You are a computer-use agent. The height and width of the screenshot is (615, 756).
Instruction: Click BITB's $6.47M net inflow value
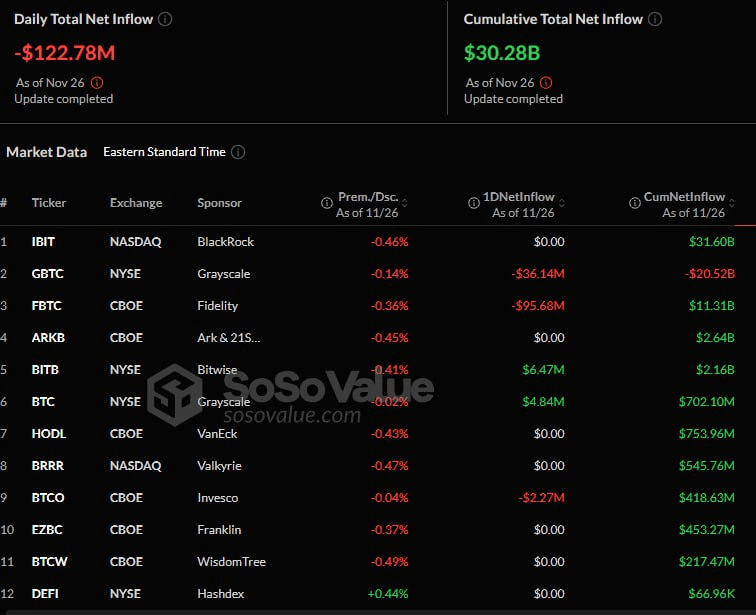(x=543, y=370)
